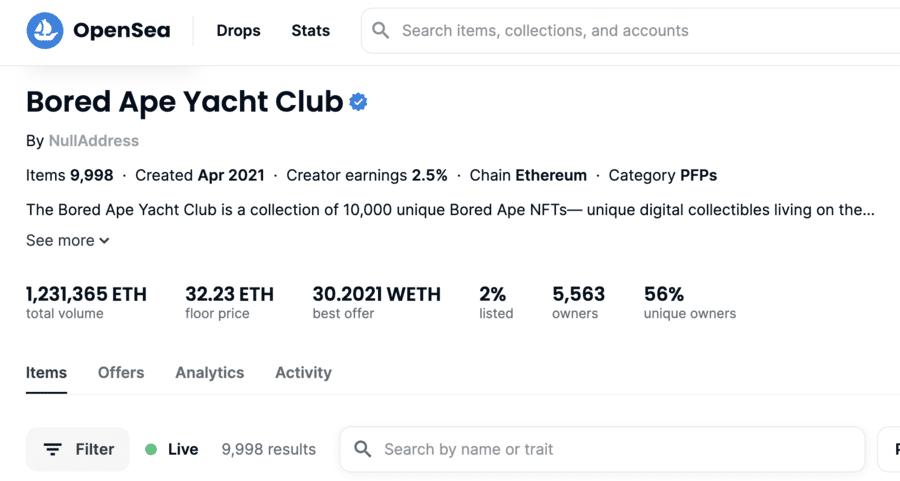Viewport: 900px width, 481px height.
Task: Click the 30.2021 WETH best offer stat
Action: [x=377, y=302]
